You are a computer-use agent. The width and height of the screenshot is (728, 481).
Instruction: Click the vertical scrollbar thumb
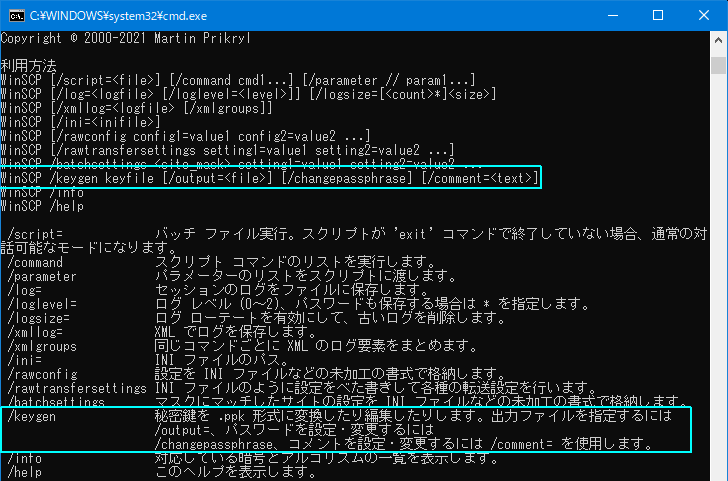[x=718, y=65]
